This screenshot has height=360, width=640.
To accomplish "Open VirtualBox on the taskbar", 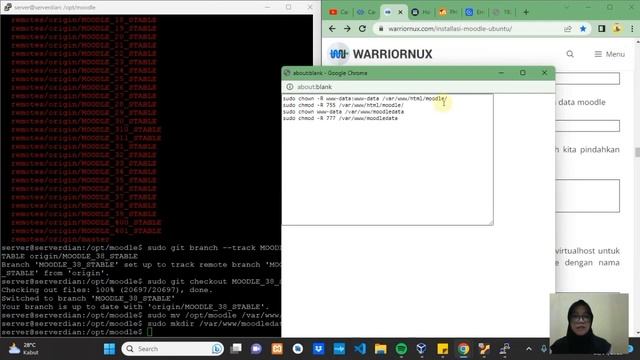I will pos(422,349).
